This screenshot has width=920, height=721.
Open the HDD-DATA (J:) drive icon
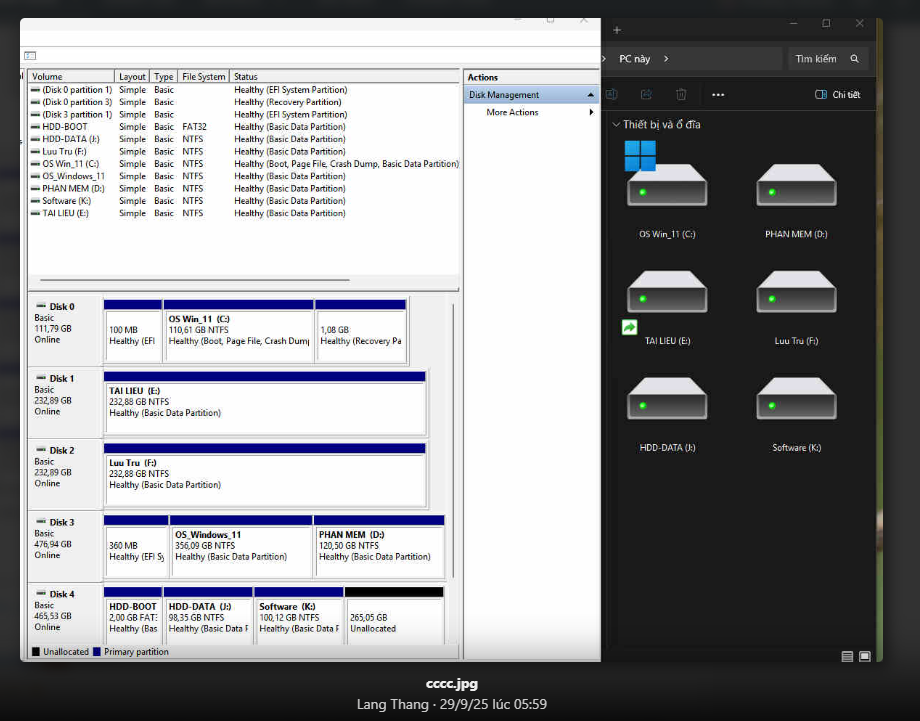667,398
